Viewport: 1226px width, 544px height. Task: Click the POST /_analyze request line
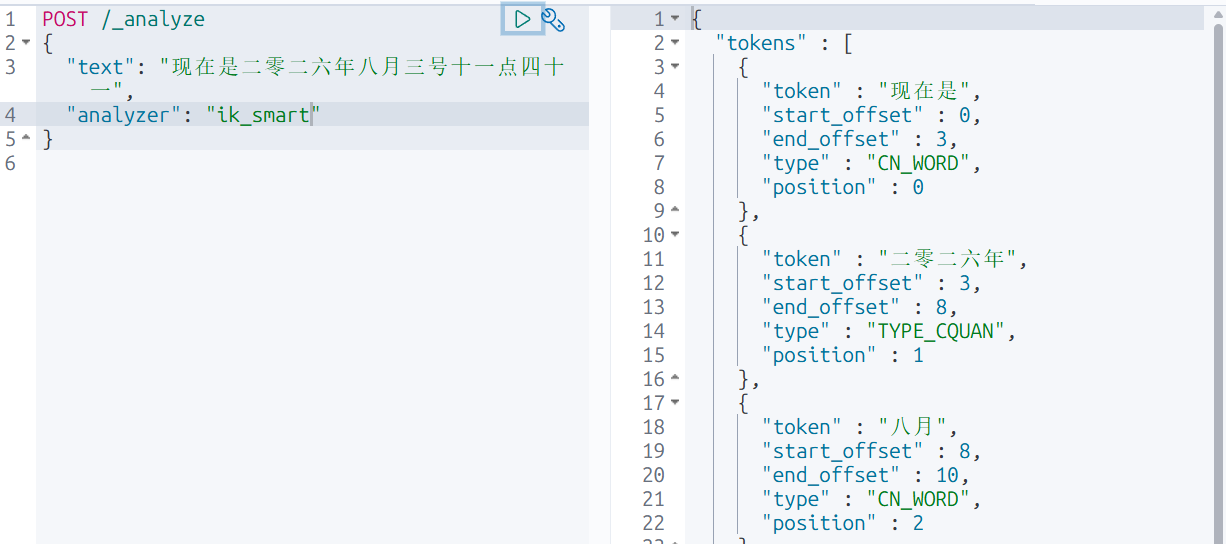pos(123,19)
